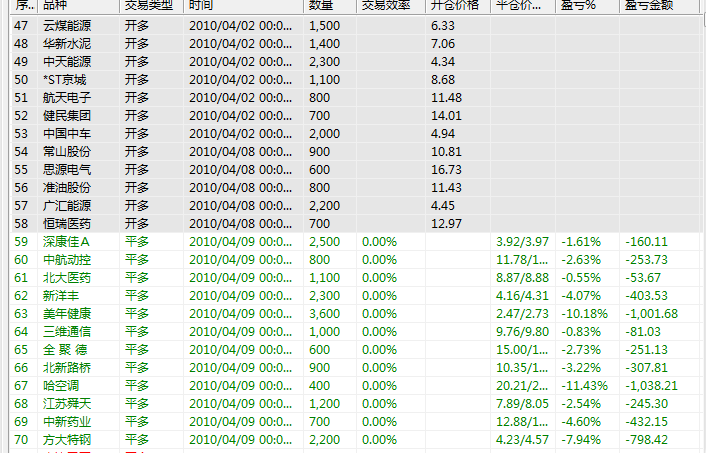Click loss percentage -7.94%
Screen dimensions: 706x453
581,440
